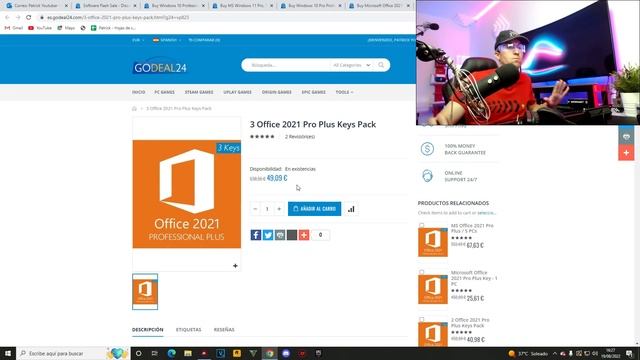Open the Steam Games nav item
Screen dimensions: 640x360
click(199, 92)
